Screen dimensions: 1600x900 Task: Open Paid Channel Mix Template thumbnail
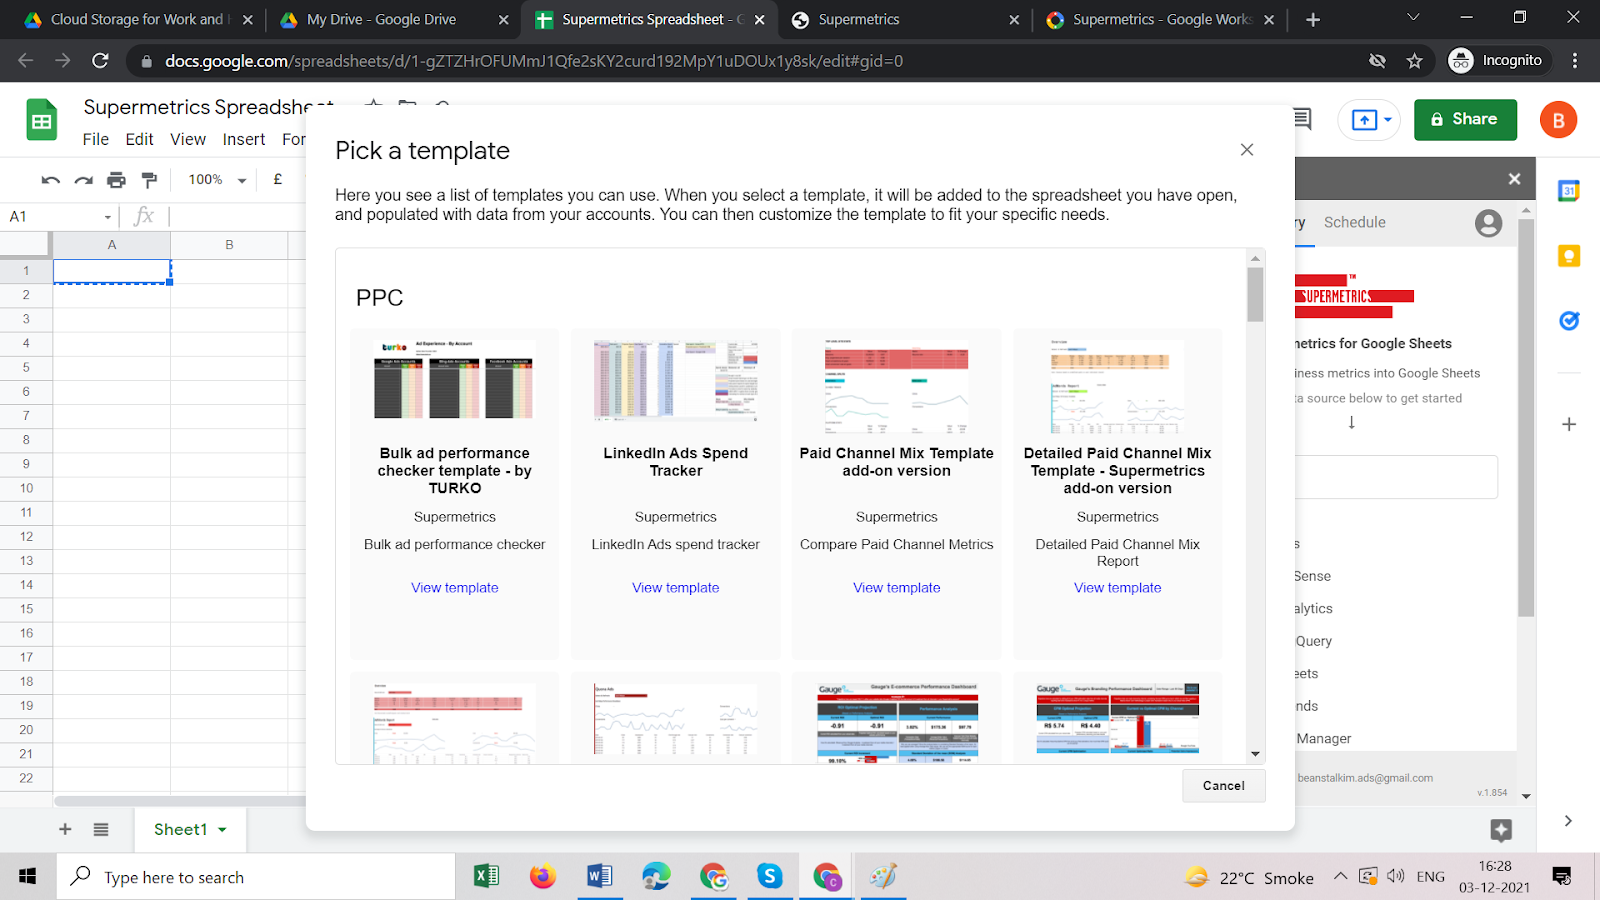coord(897,385)
